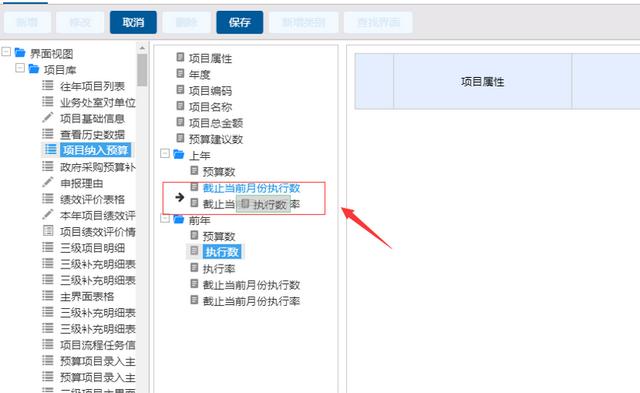
Task: Click field icon beside 项目编码
Action: 180,89
